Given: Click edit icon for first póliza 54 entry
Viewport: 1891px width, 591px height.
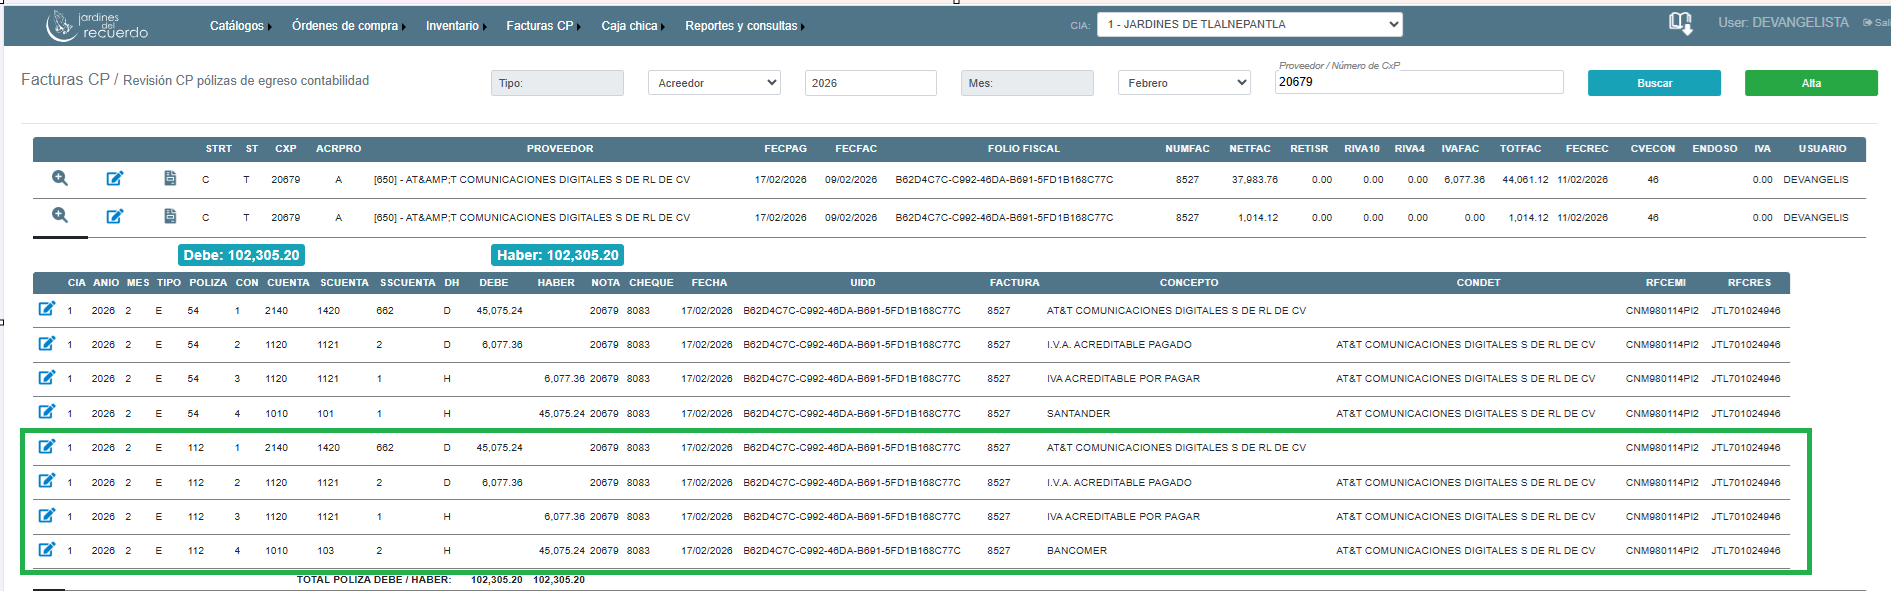Looking at the screenshot, I should [46, 309].
